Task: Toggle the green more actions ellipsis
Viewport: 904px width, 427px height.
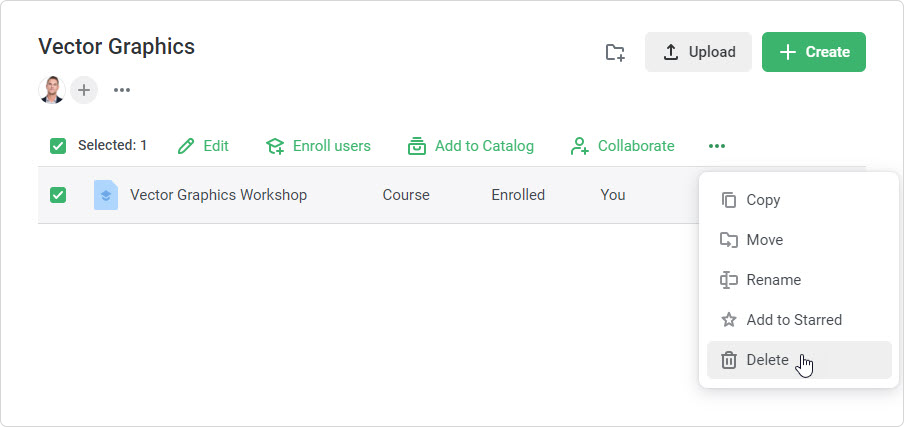Action: [x=716, y=146]
